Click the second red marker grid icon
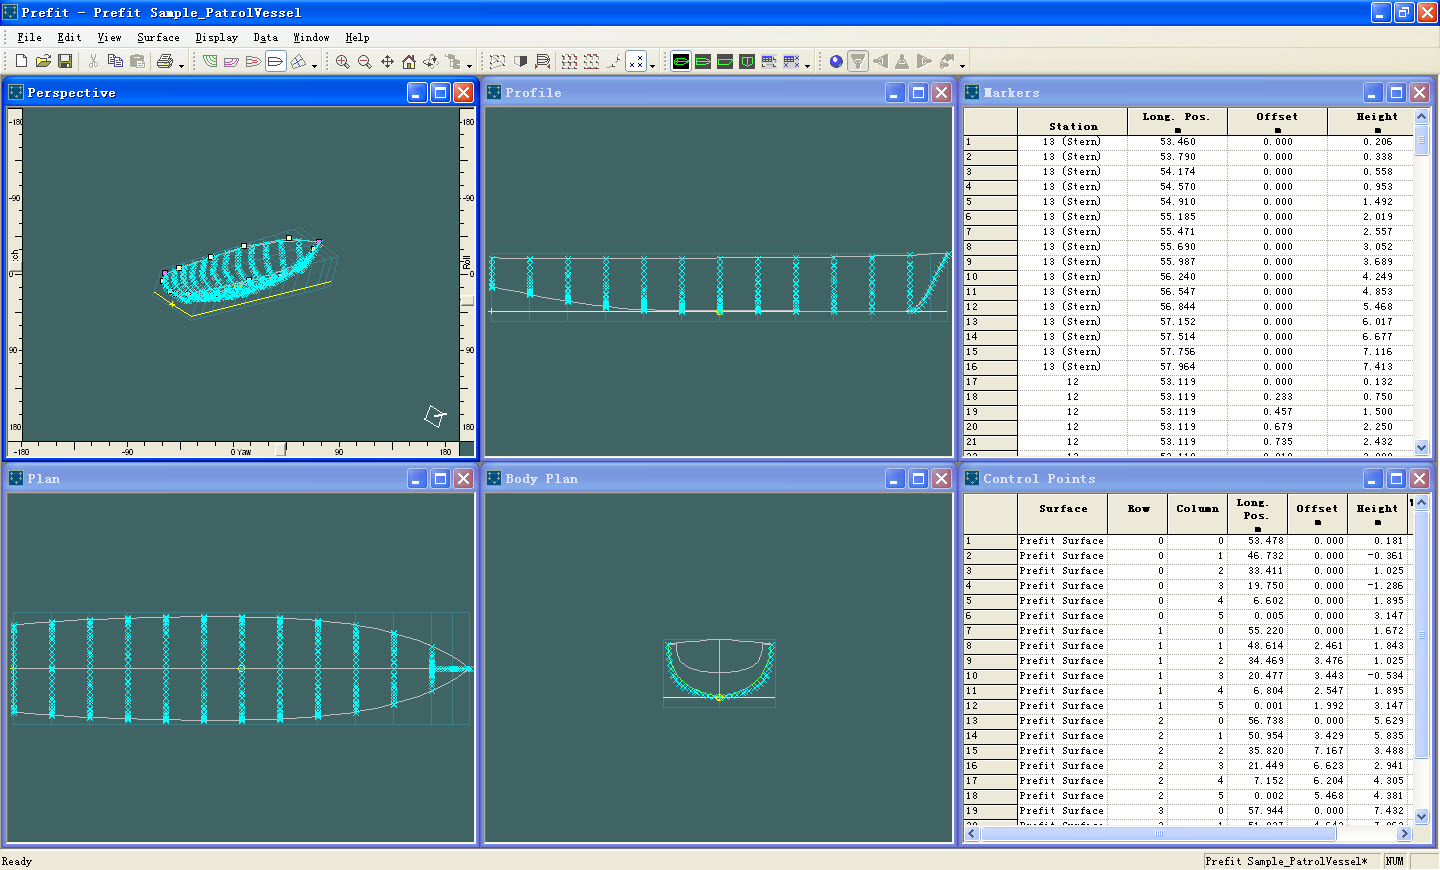 (592, 61)
